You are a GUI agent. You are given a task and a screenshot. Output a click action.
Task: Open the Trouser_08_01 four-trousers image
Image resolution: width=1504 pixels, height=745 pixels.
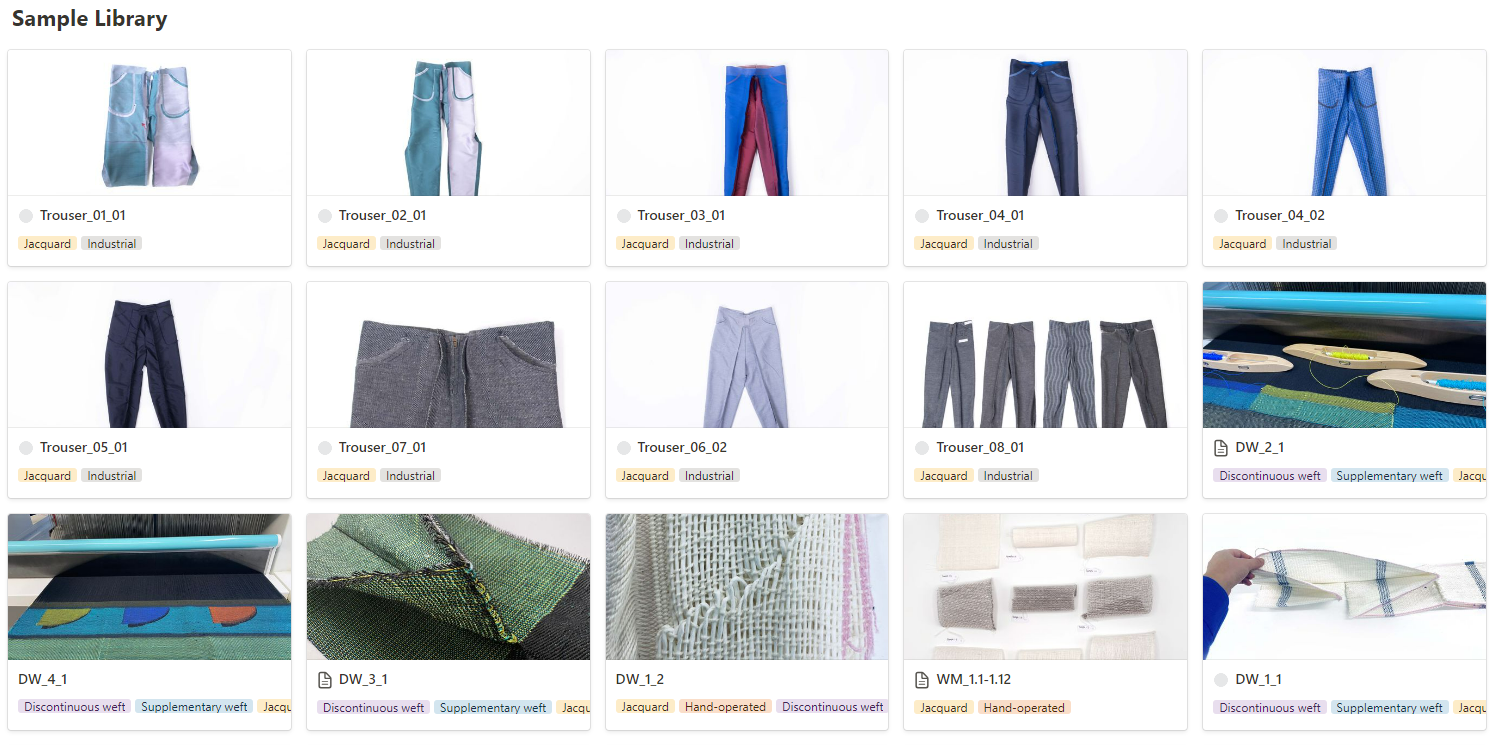tap(1045, 355)
